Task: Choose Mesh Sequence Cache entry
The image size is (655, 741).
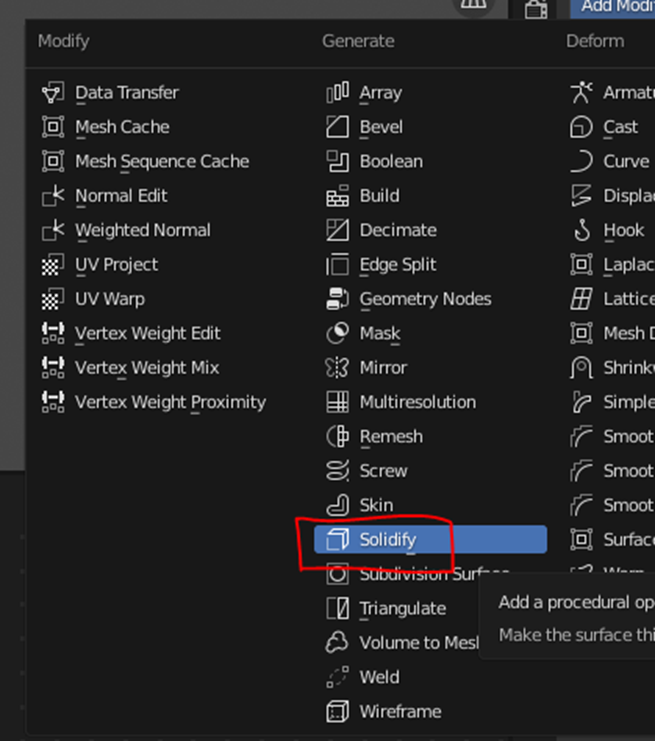Action: click(162, 161)
